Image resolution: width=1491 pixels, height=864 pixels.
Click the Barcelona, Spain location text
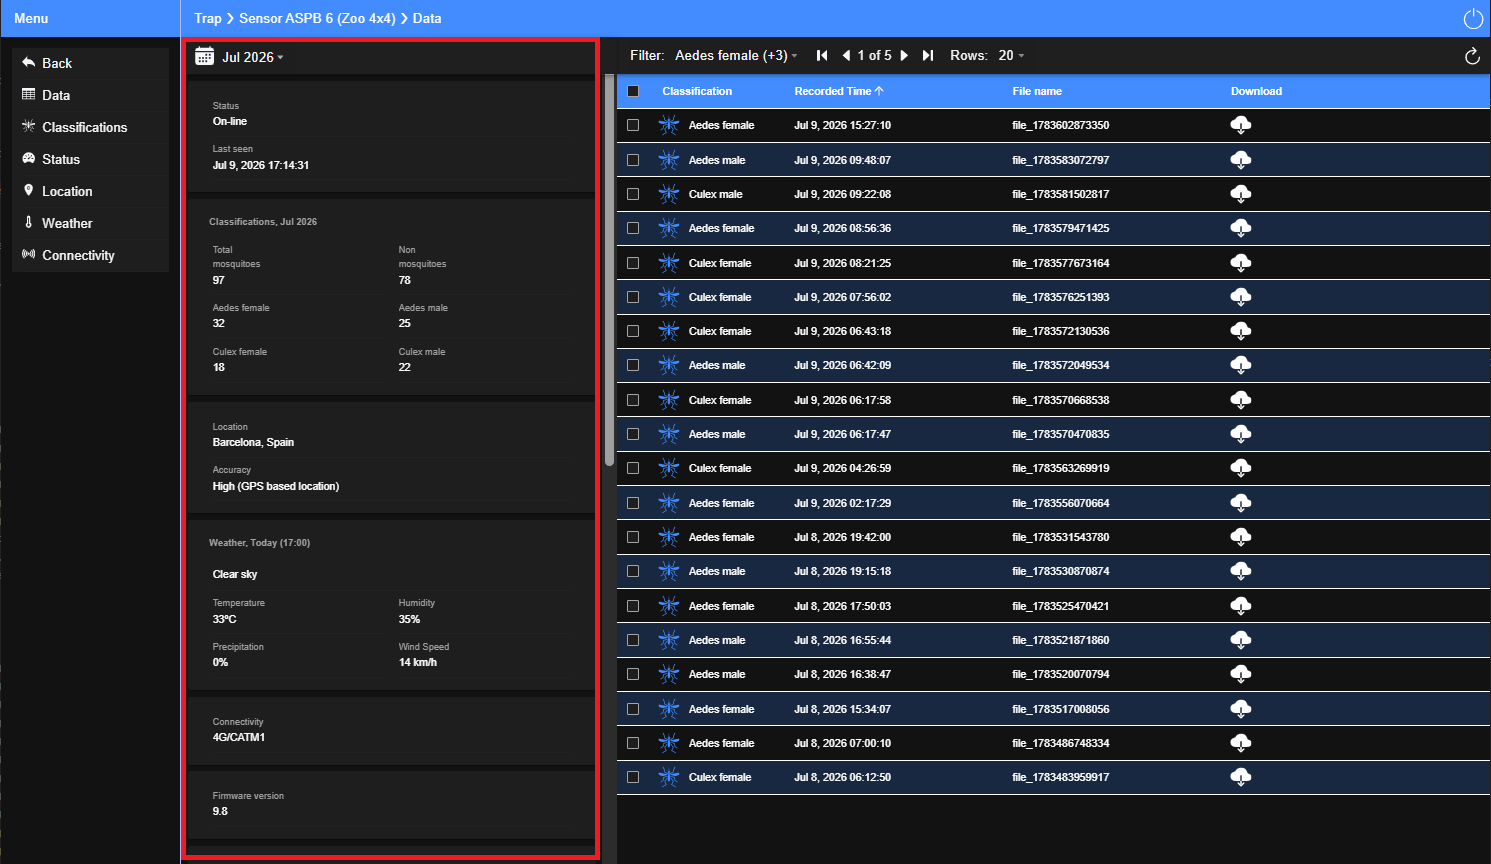coord(253,442)
